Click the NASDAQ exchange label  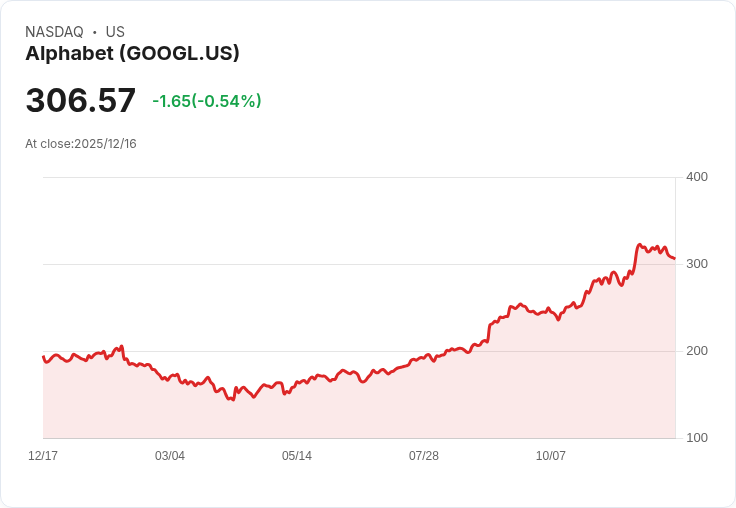point(54,32)
